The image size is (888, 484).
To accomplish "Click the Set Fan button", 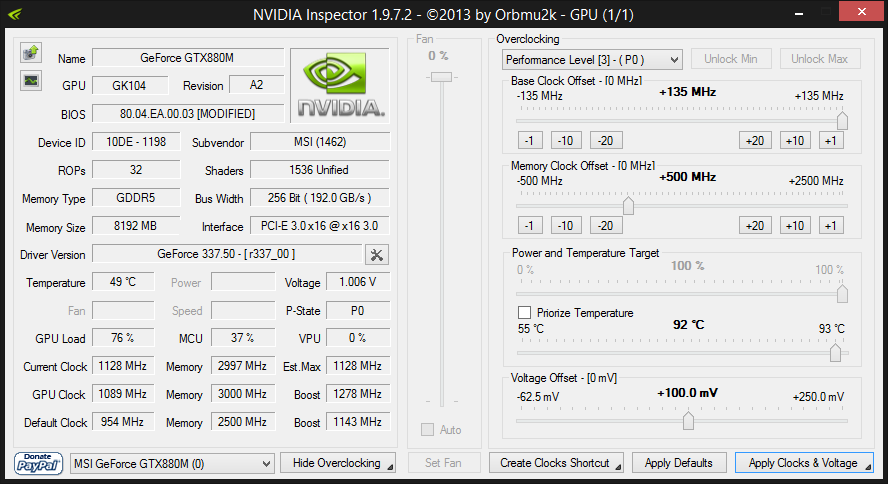I will [x=443, y=462].
